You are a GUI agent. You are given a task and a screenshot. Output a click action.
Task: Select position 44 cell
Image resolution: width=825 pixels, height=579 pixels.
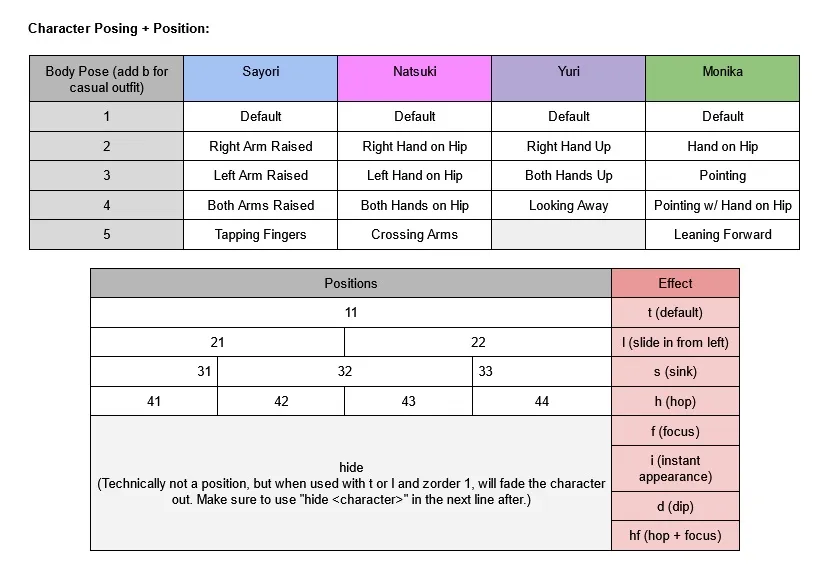(542, 401)
